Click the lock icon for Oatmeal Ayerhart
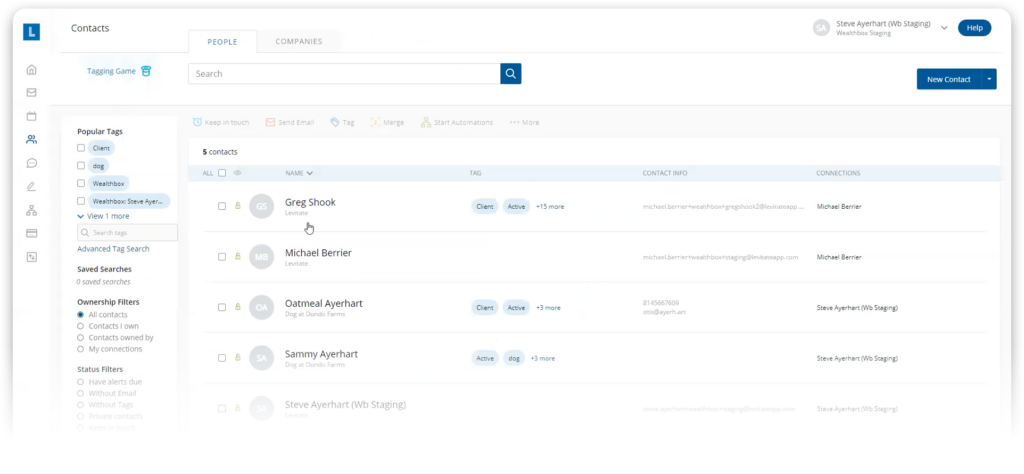The image size is (1024, 474). point(238,307)
